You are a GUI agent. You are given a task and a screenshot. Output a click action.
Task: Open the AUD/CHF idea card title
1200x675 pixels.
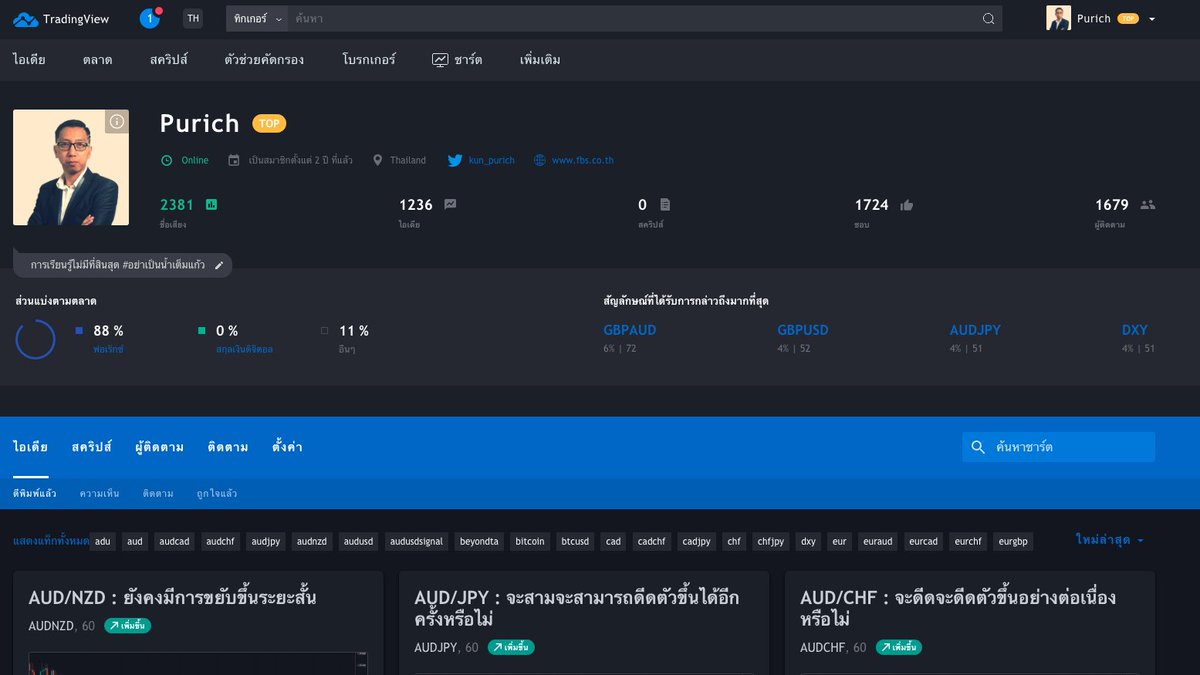coord(958,608)
